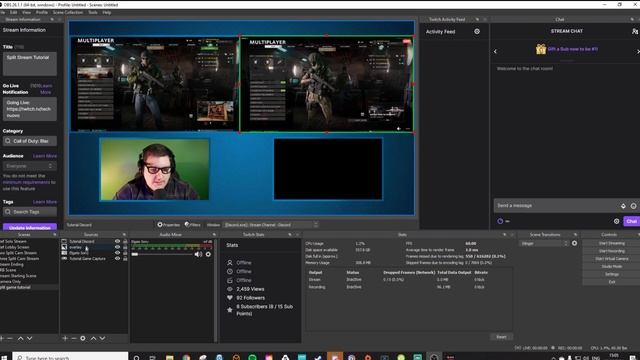Open the scene transition type dropdown
Image resolution: width=640 pixels, height=360 pixels.
pos(544,243)
